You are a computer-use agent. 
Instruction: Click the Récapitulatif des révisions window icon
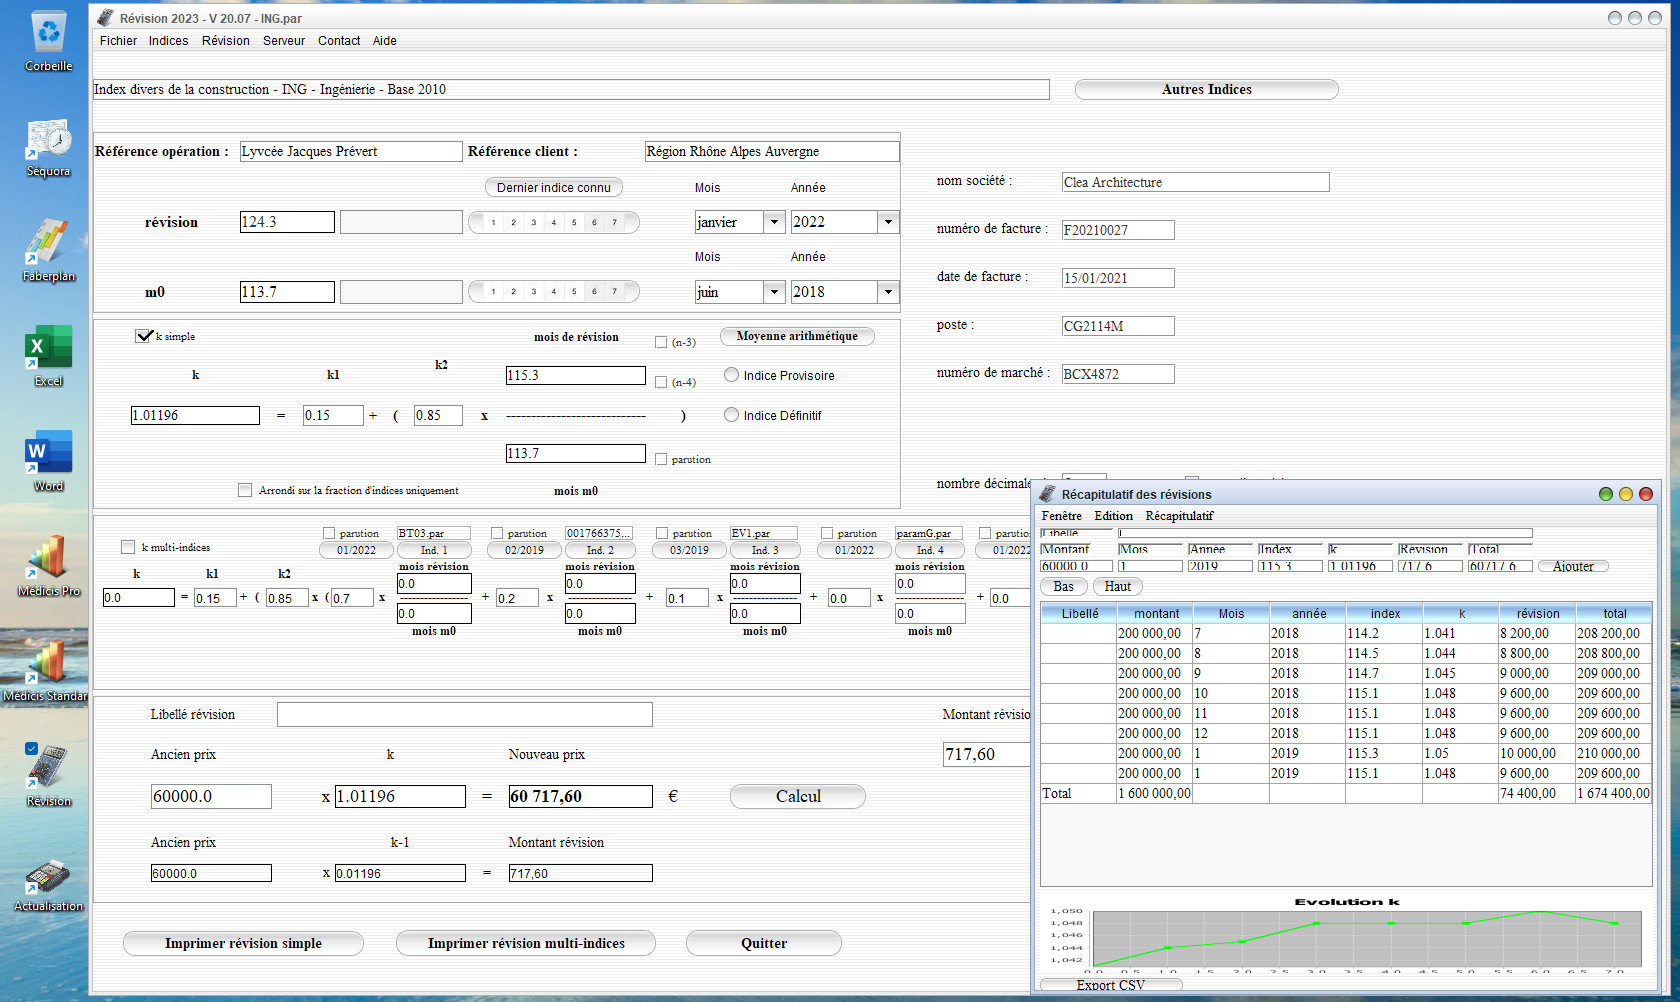pos(1048,494)
